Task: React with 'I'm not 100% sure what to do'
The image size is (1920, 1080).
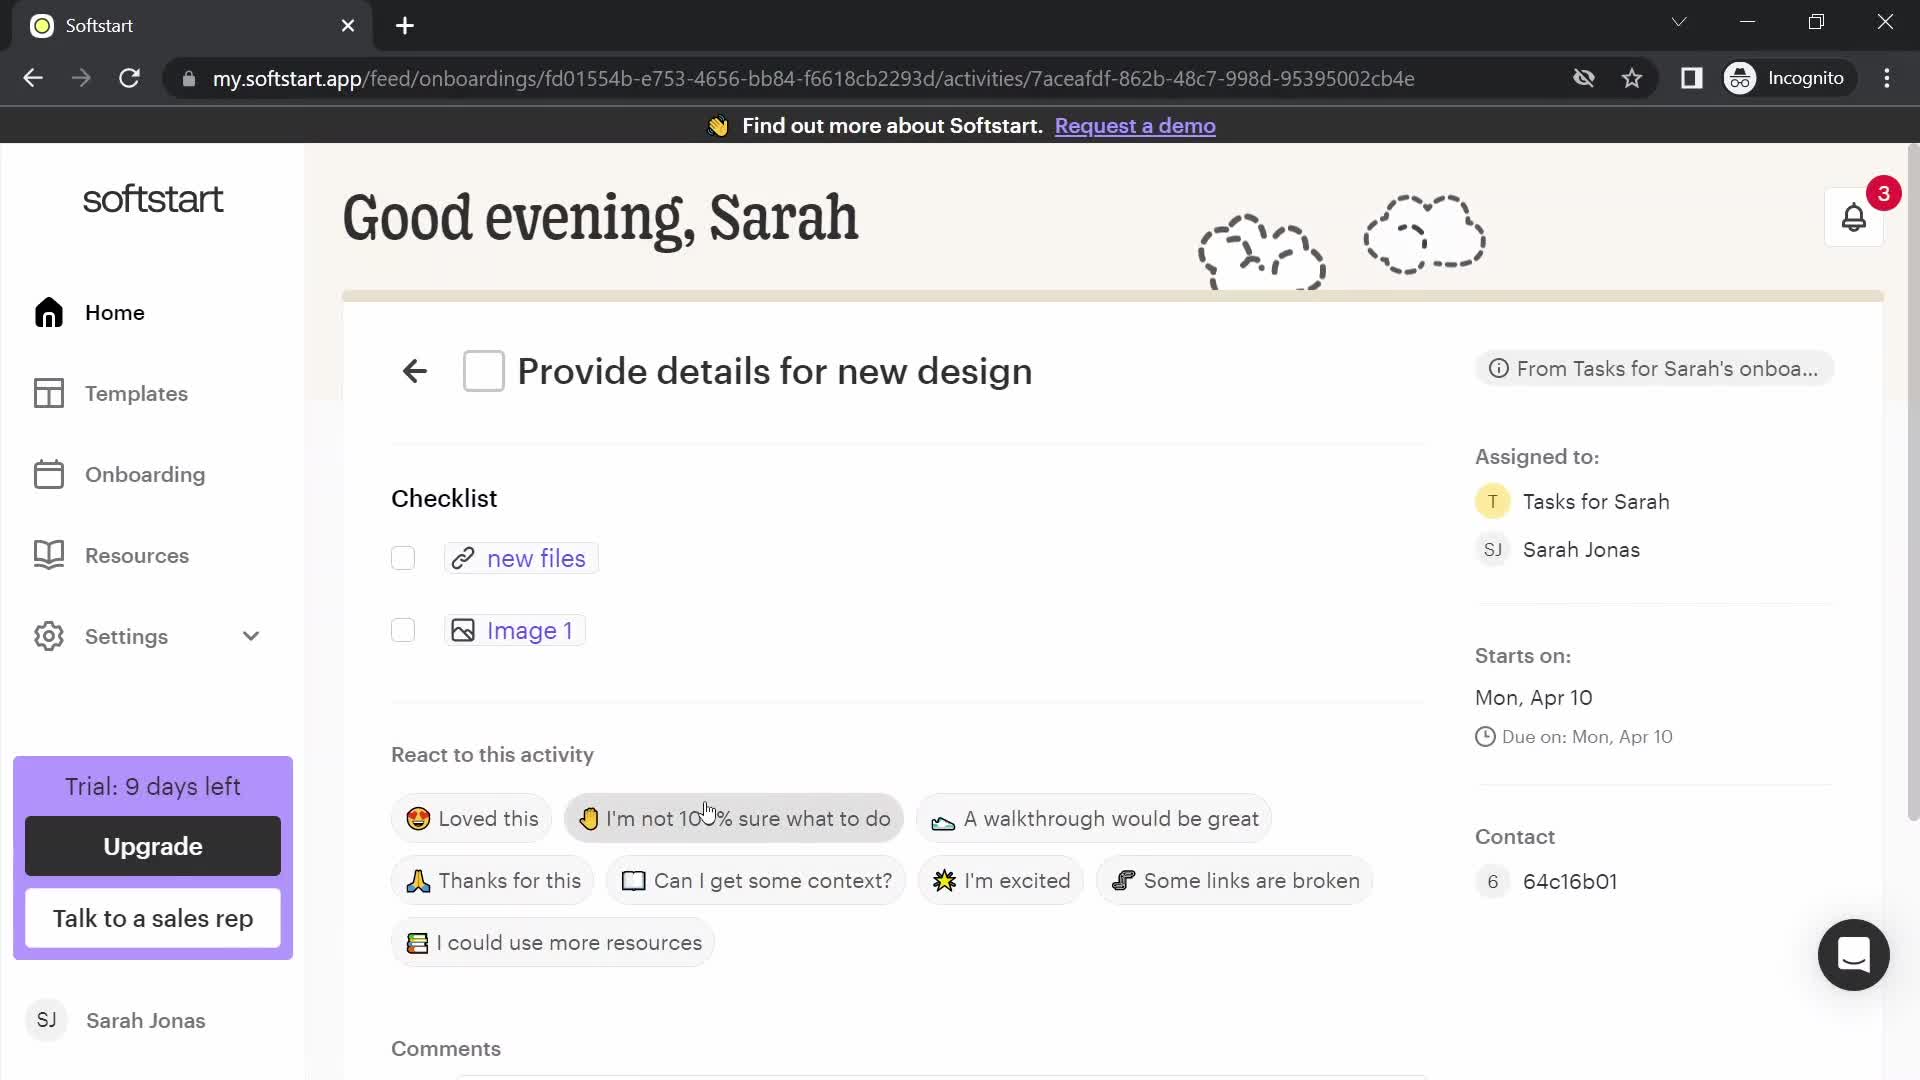Action: pyautogui.click(x=733, y=819)
